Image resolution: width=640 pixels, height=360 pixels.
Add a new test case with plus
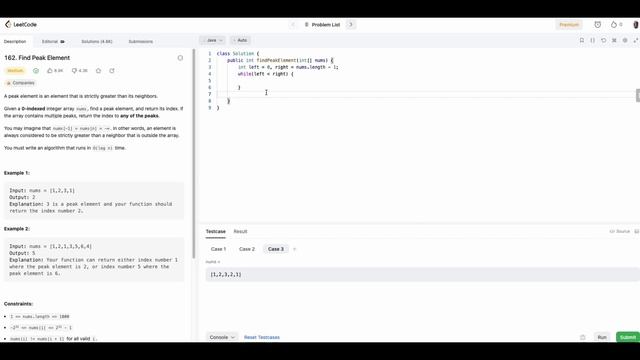coord(294,249)
